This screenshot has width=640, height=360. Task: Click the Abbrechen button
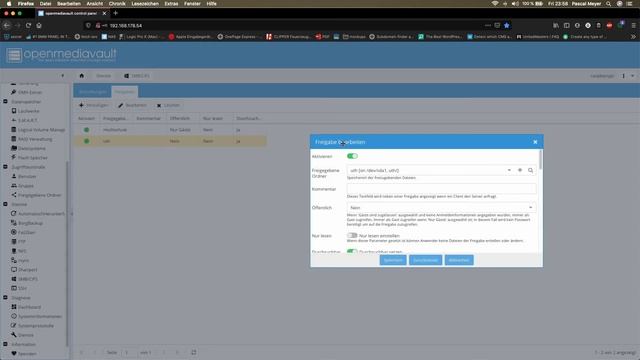[459, 260]
